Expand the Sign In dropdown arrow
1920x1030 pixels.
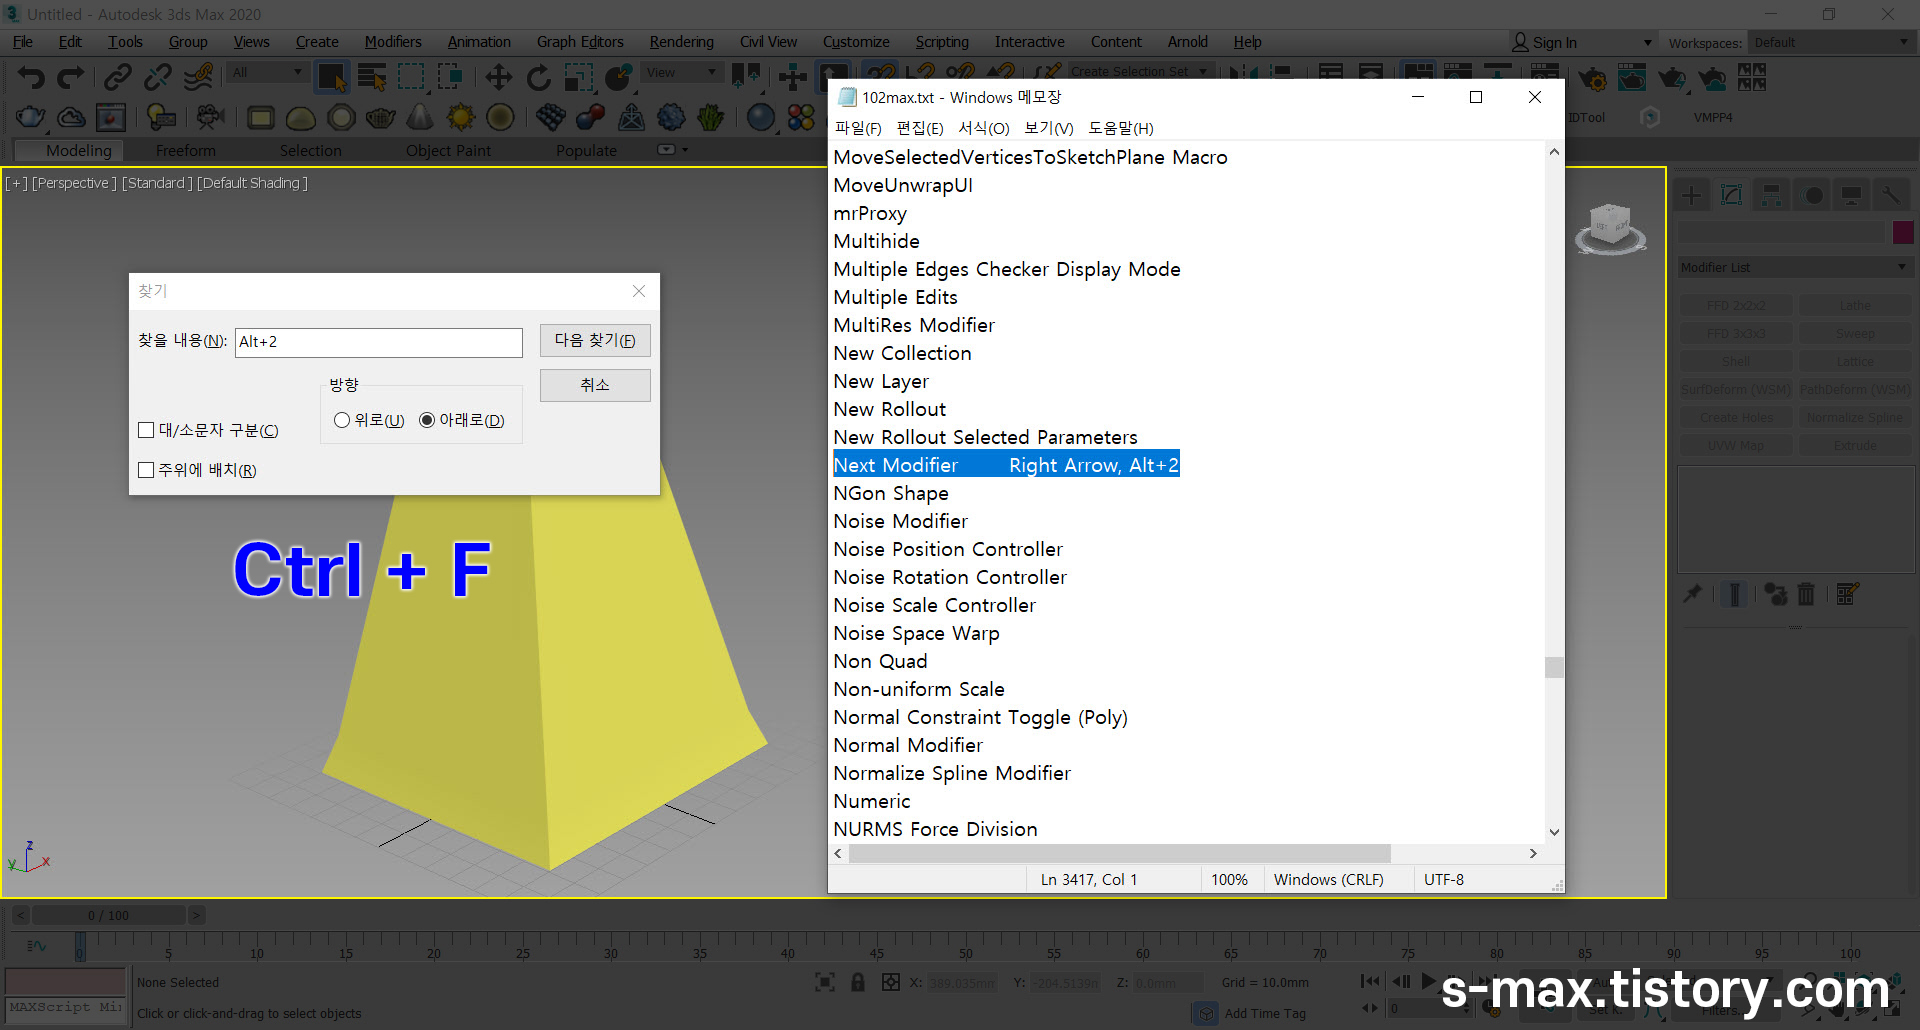click(1647, 42)
